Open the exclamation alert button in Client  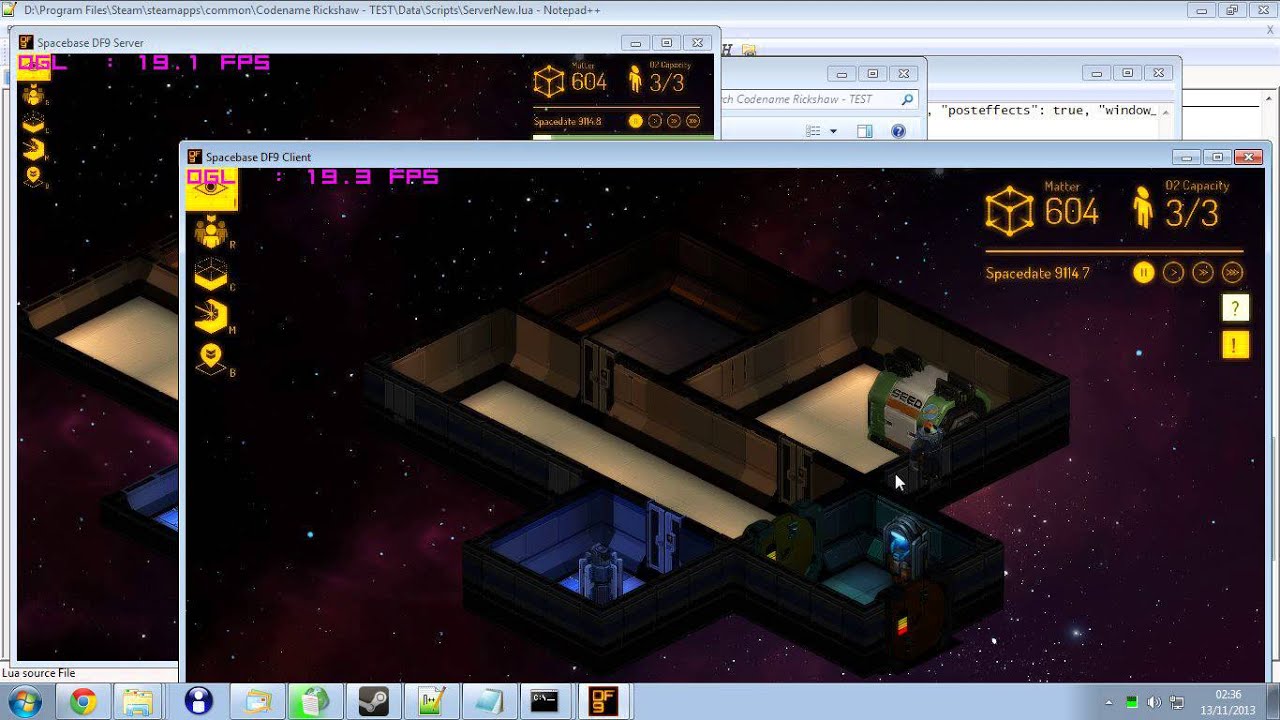point(1235,345)
